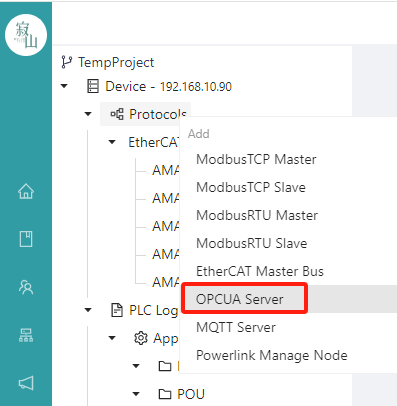Collapse the PLC Logic node arrow
The width and height of the screenshot is (397, 406).
point(88,310)
